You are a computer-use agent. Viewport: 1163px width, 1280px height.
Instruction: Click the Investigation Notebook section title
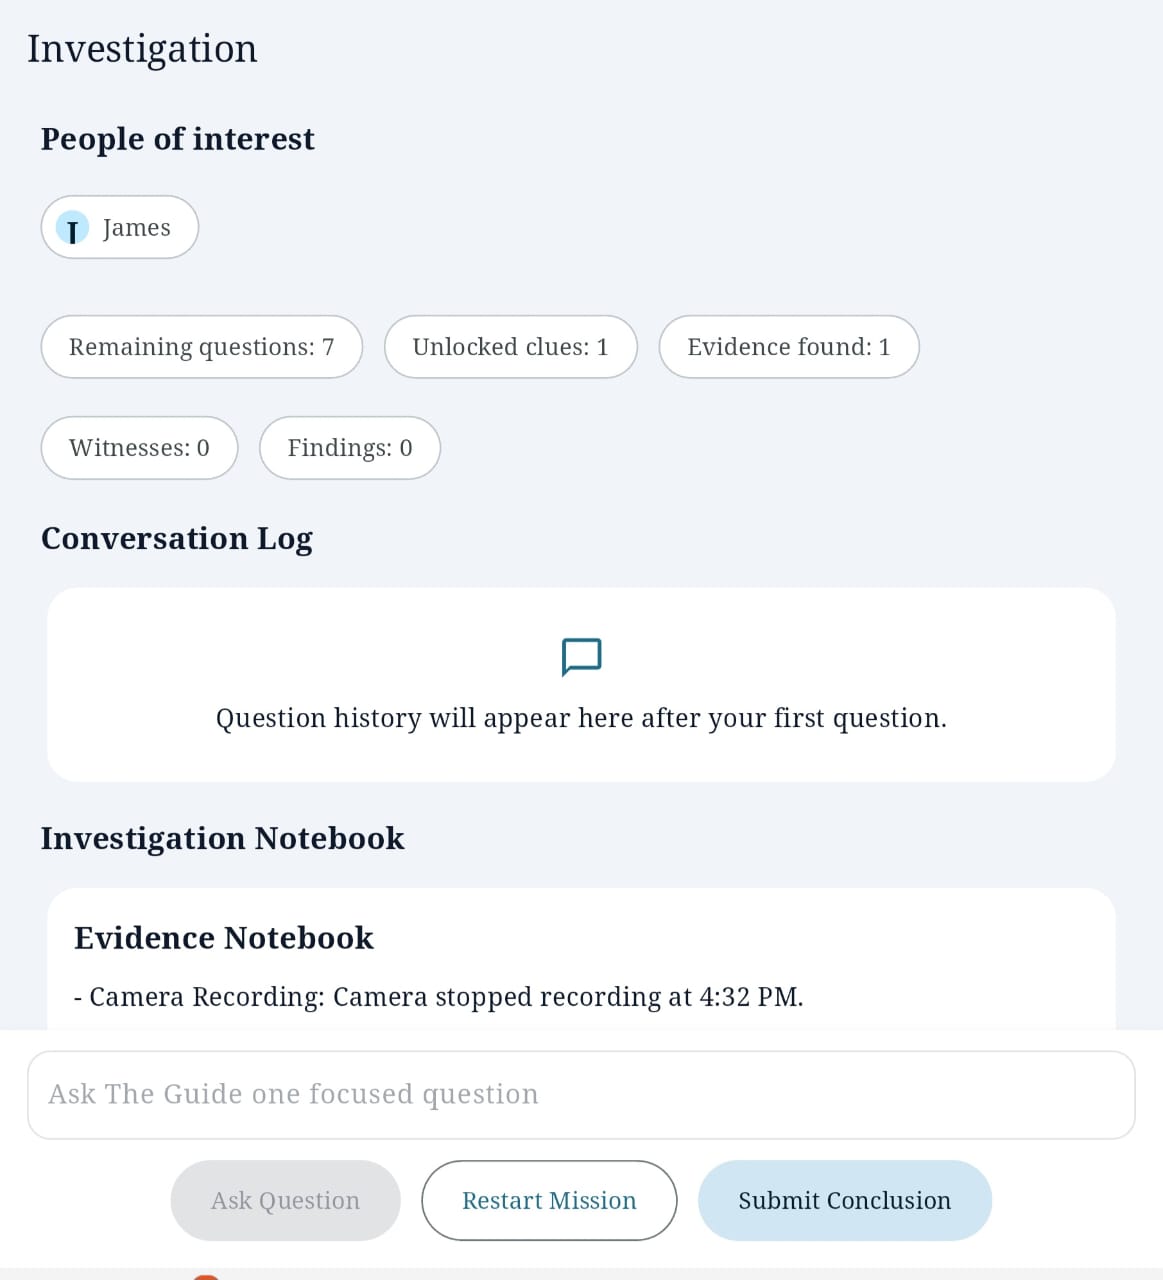pos(223,838)
